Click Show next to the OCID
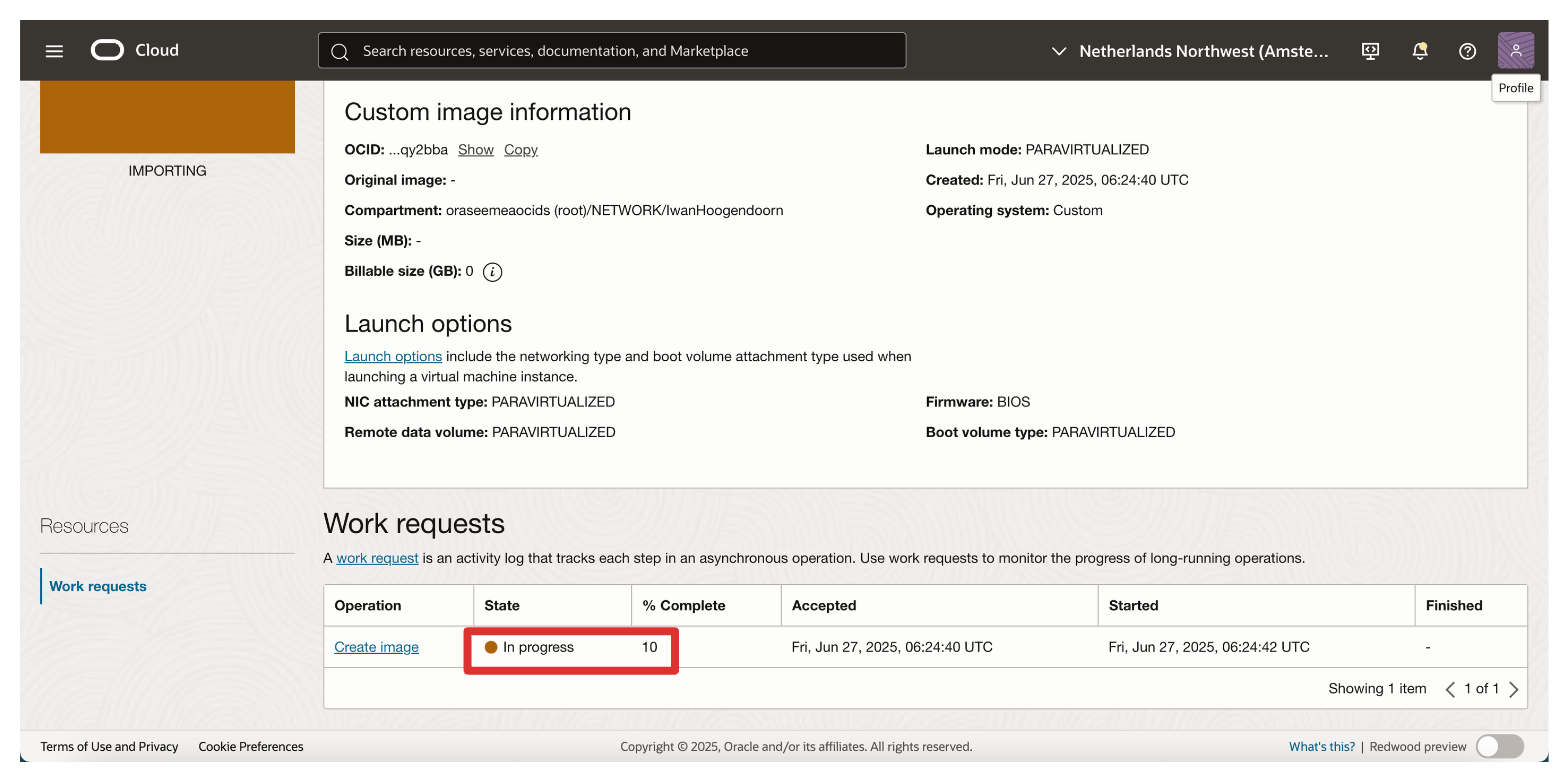This screenshot has width=1568, height=782. tap(475, 150)
